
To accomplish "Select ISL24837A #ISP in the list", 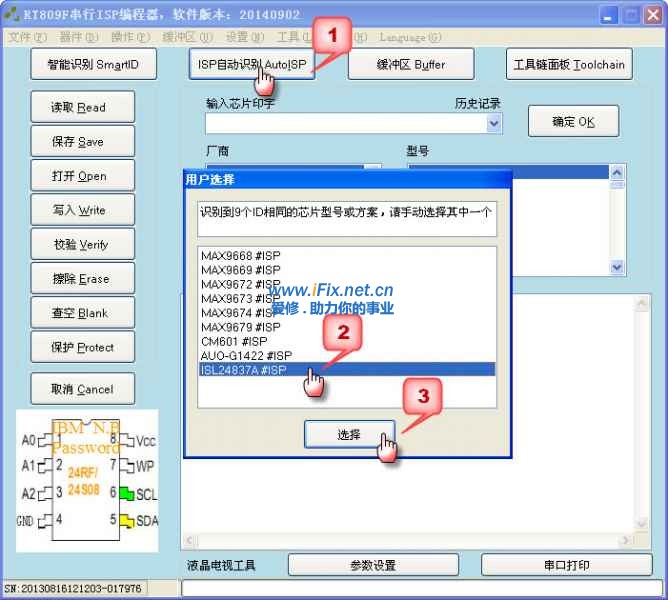I will click(344, 369).
